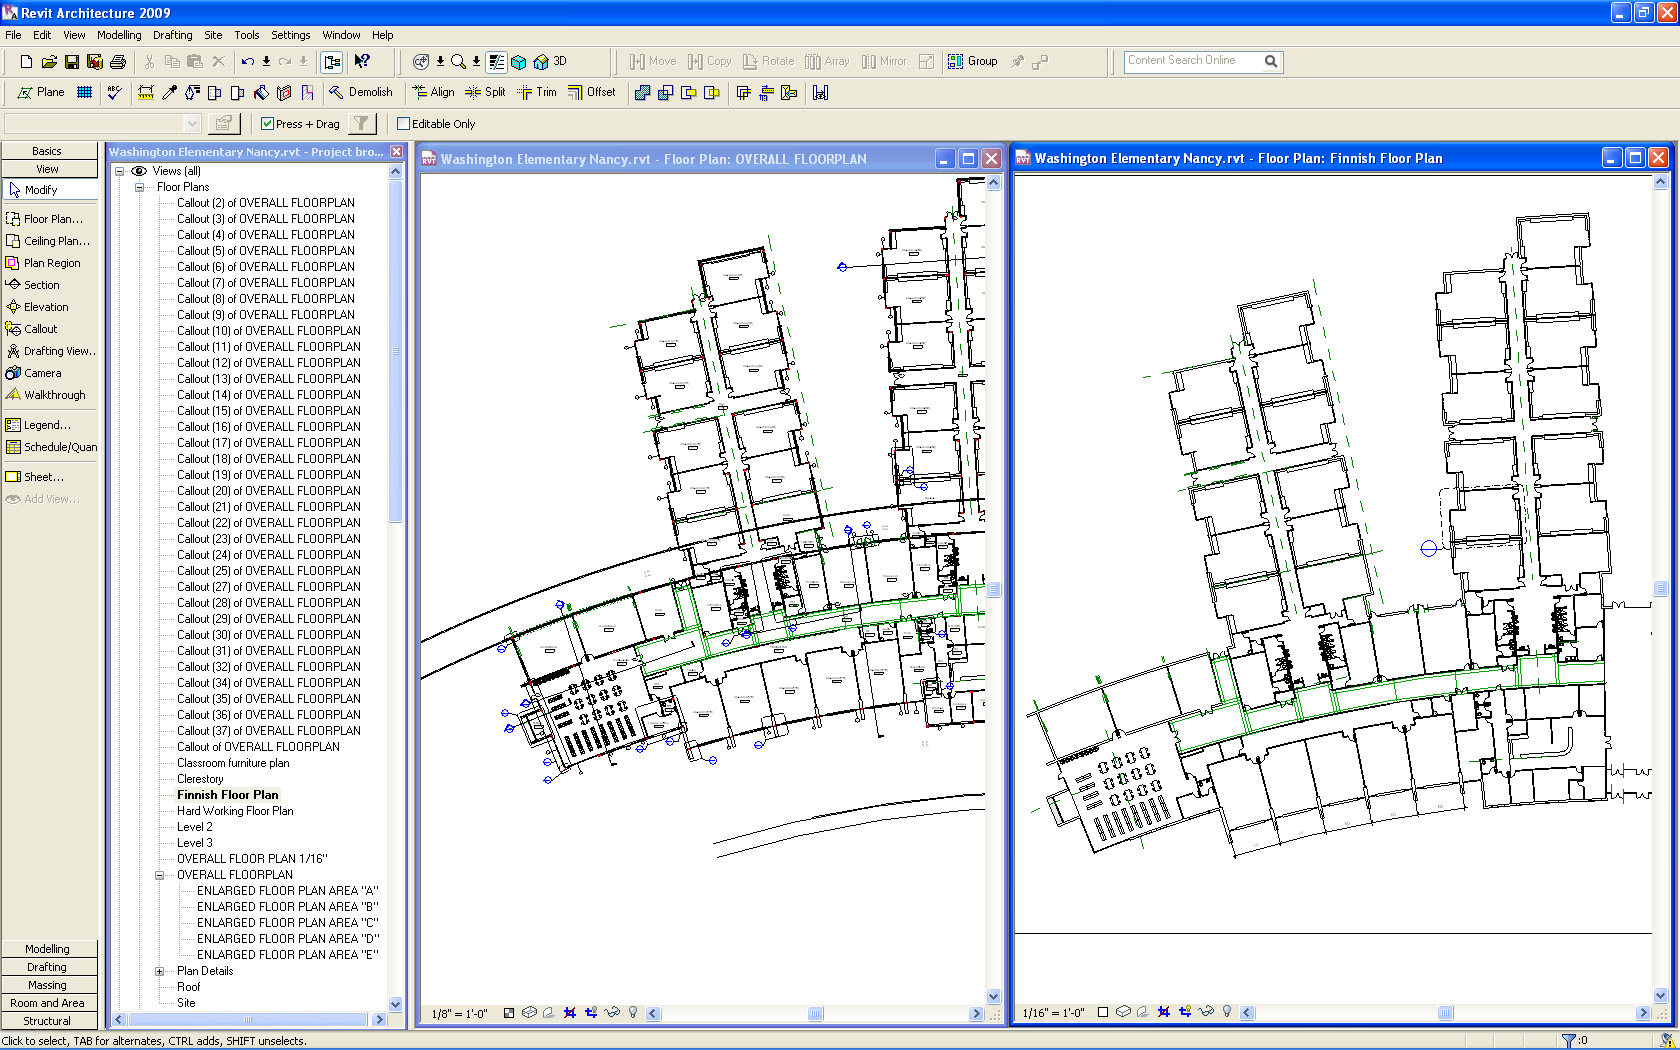Click the Save icon in toolbar
Viewport: 1680px width, 1050px height.
point(72,62)
